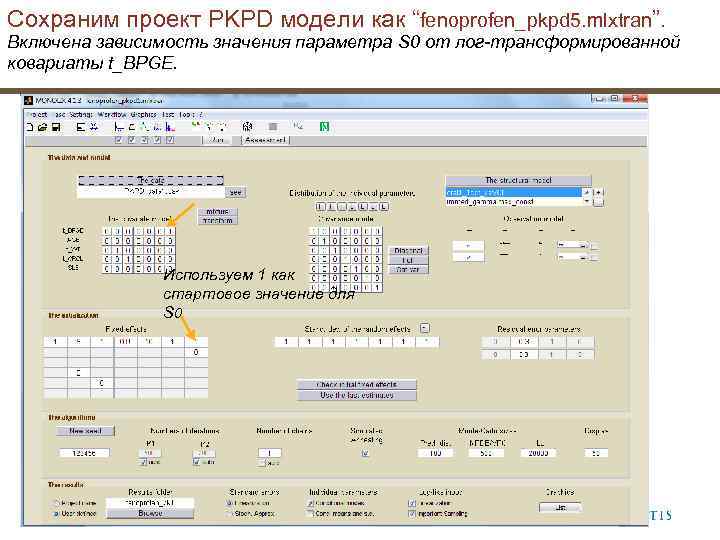This screenshot has width=720, height=540.
Task: Click the Assessment button
Action: [265, 140]
